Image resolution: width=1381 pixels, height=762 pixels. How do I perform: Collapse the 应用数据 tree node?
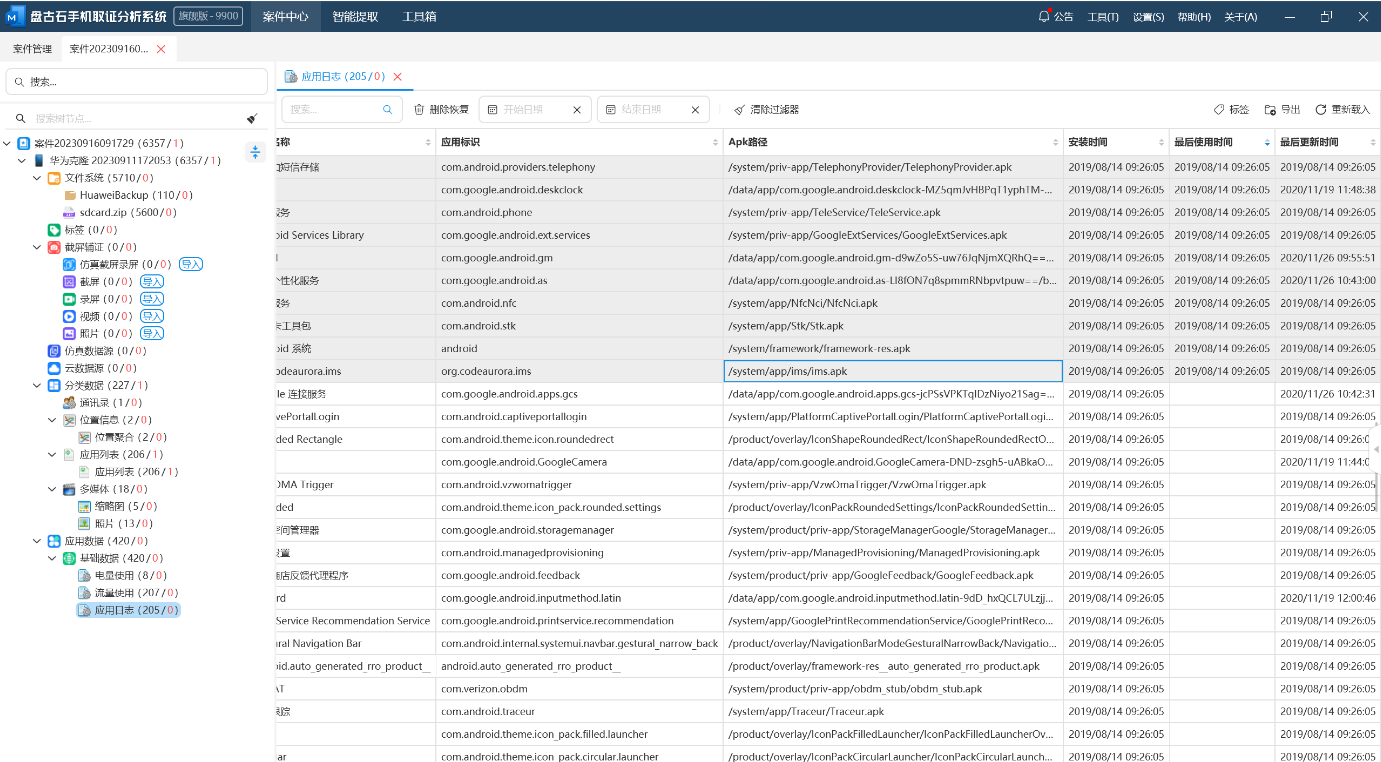38,541
